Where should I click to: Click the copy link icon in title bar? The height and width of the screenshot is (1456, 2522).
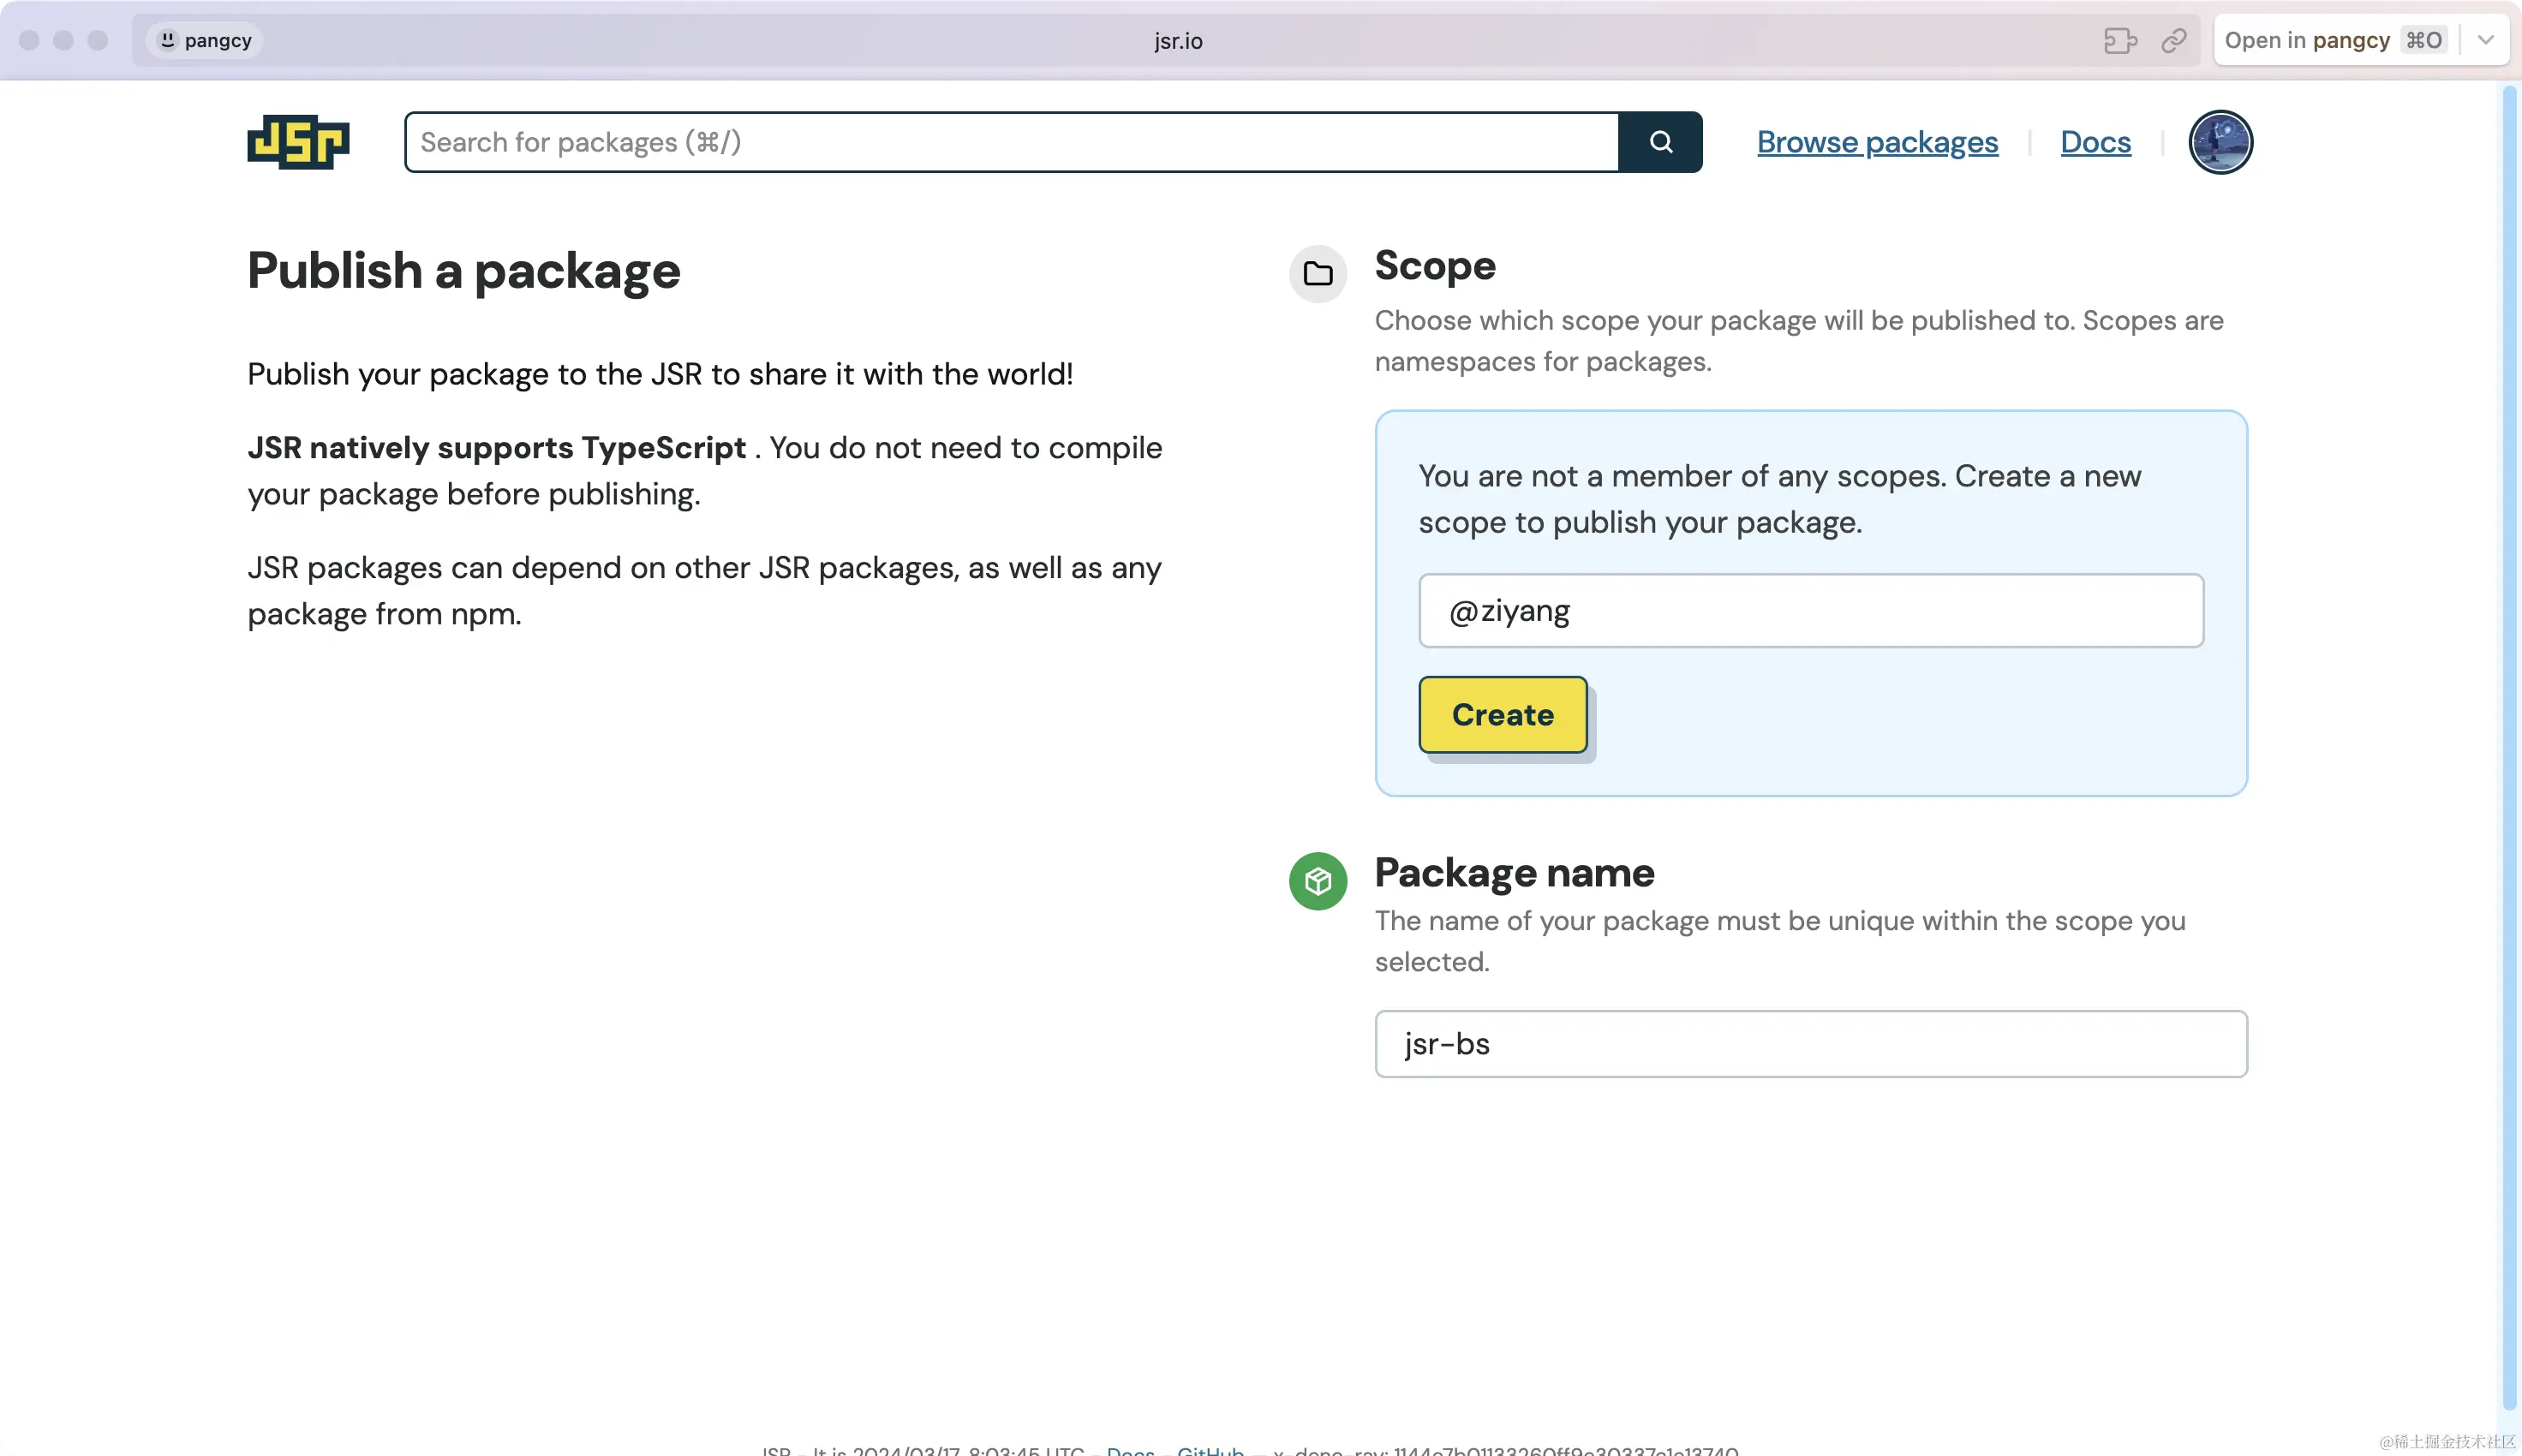click(2173, 41)
